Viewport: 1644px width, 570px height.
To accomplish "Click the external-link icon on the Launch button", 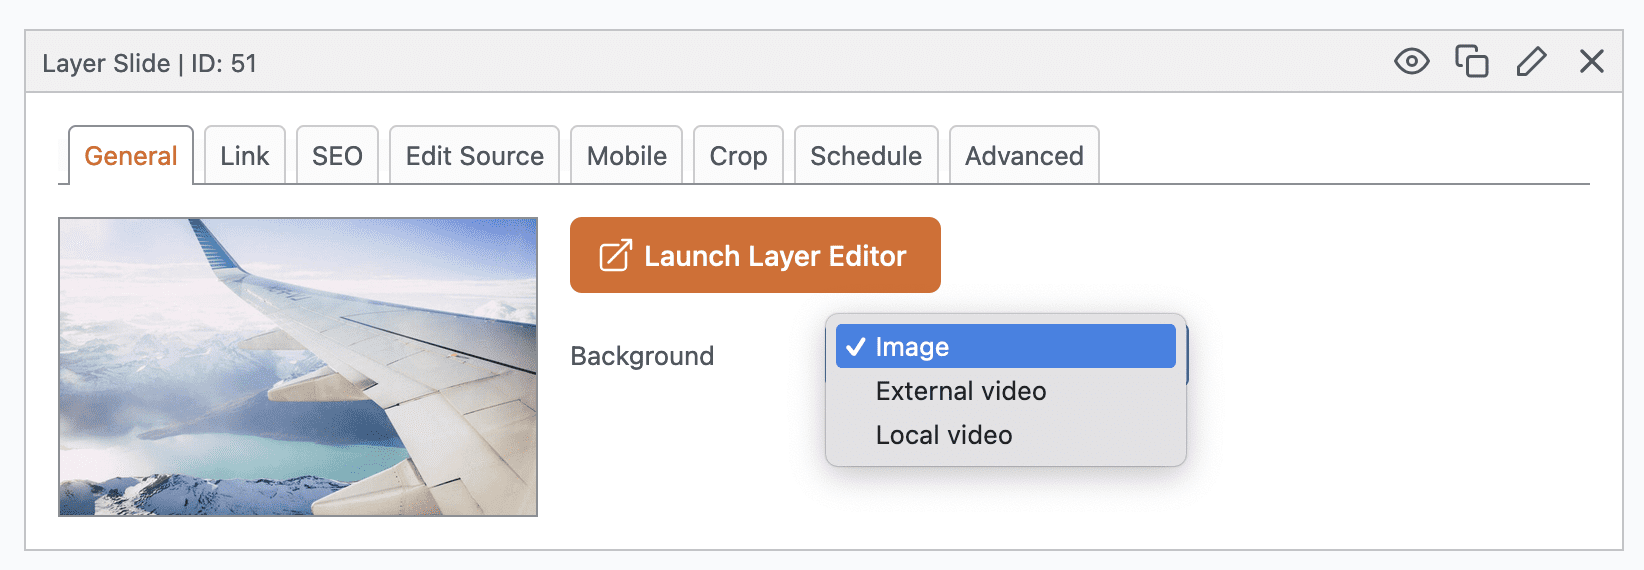I will click(x=615, y=256).
